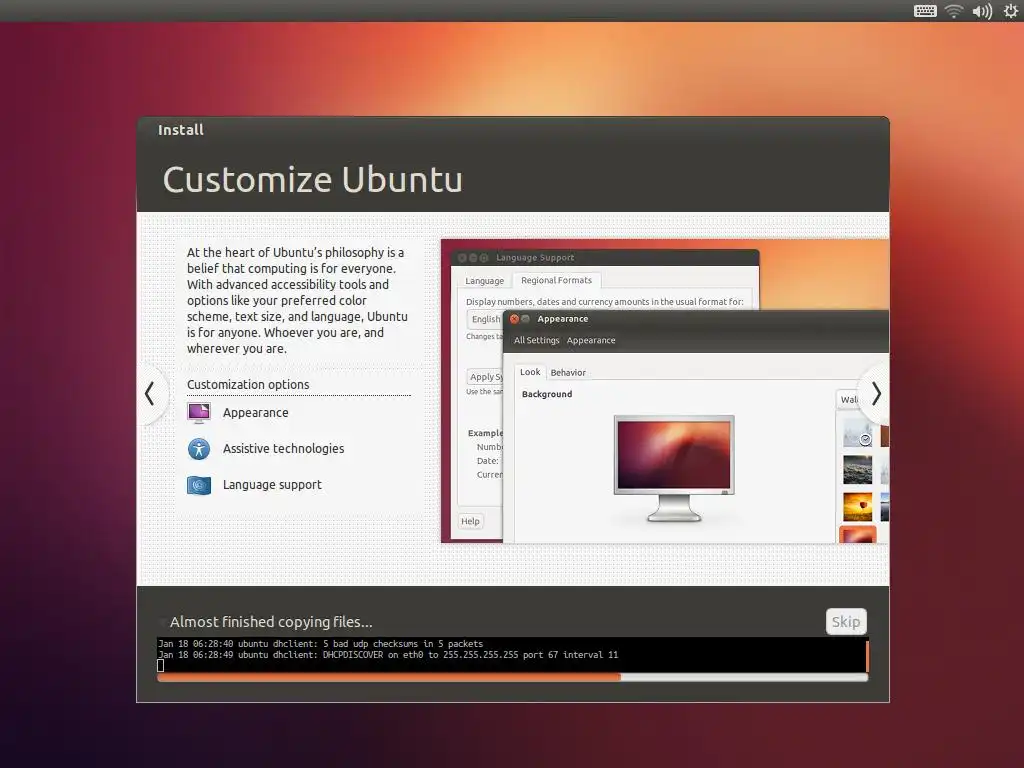Click the Install window title
The height and width of the screenshot is (768, 1024).
point(181,130)
